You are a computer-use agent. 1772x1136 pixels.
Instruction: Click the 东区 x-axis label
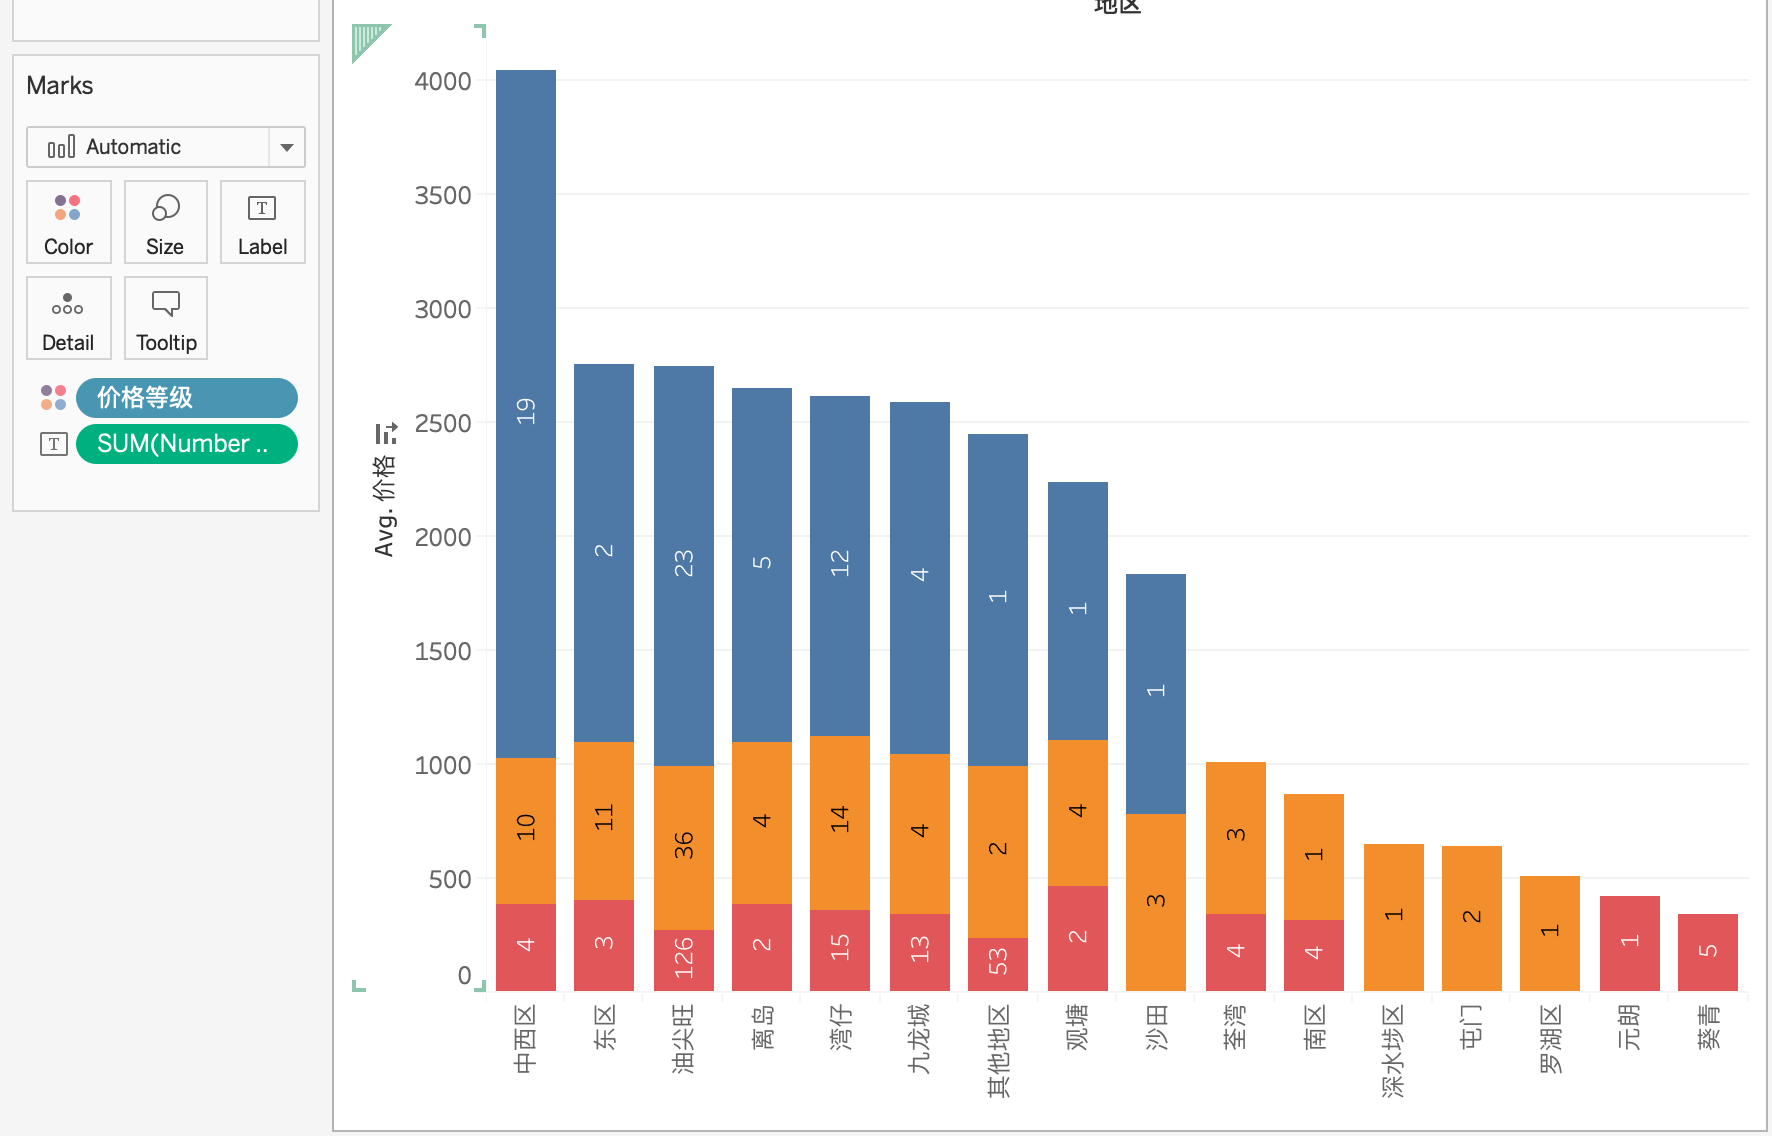[x=604, y=1027]
